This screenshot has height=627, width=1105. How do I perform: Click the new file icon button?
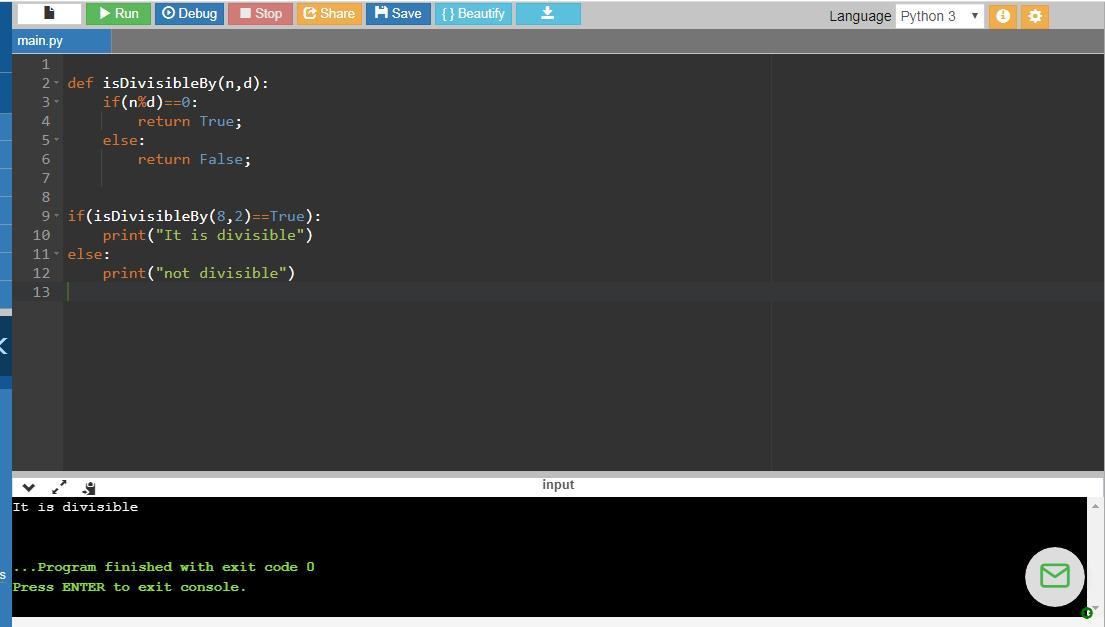coord(48,14)
